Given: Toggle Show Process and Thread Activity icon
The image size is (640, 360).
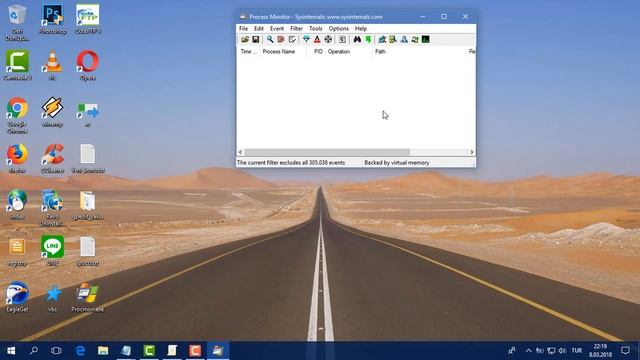Looking at the screenshot, I should [415, 40].
